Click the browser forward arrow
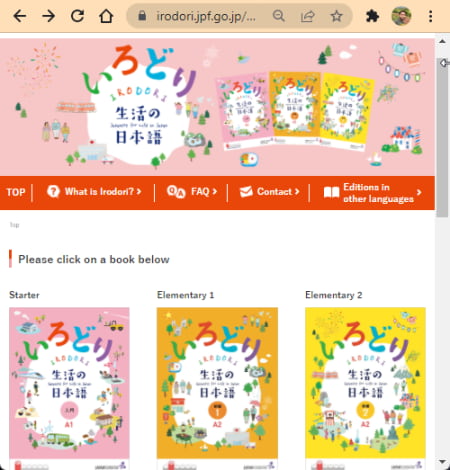450x470 pixels. [x=49, y=16]
